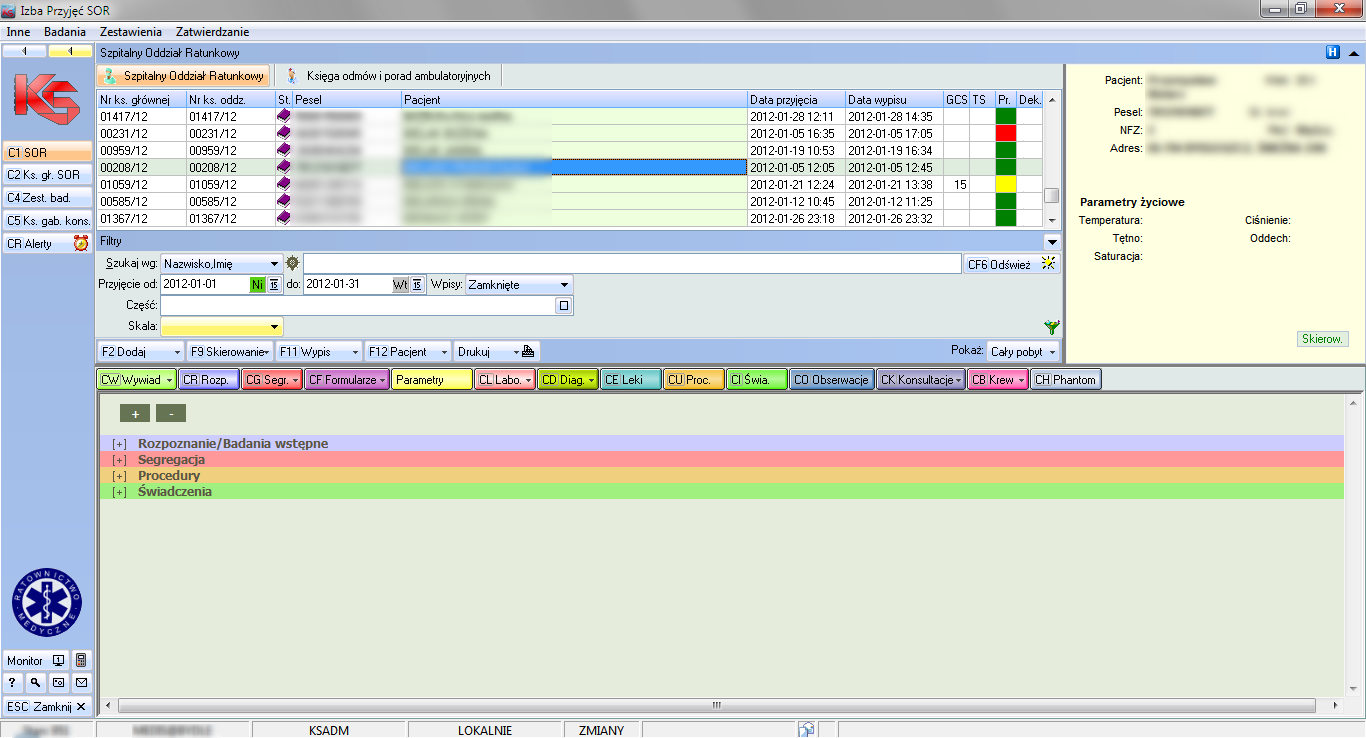Open help with the question mark icon
Screen dimensions: 1366x738
13,683
